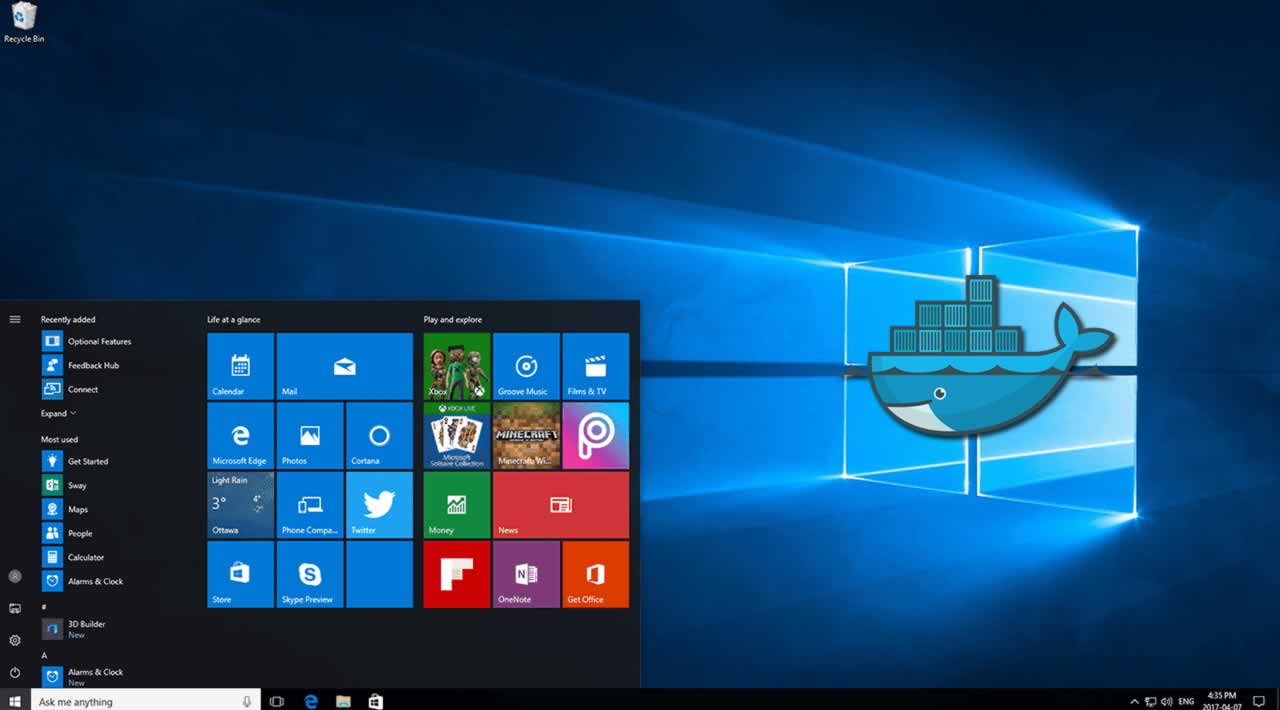Open the user account icon in Start

coord(15,576)
